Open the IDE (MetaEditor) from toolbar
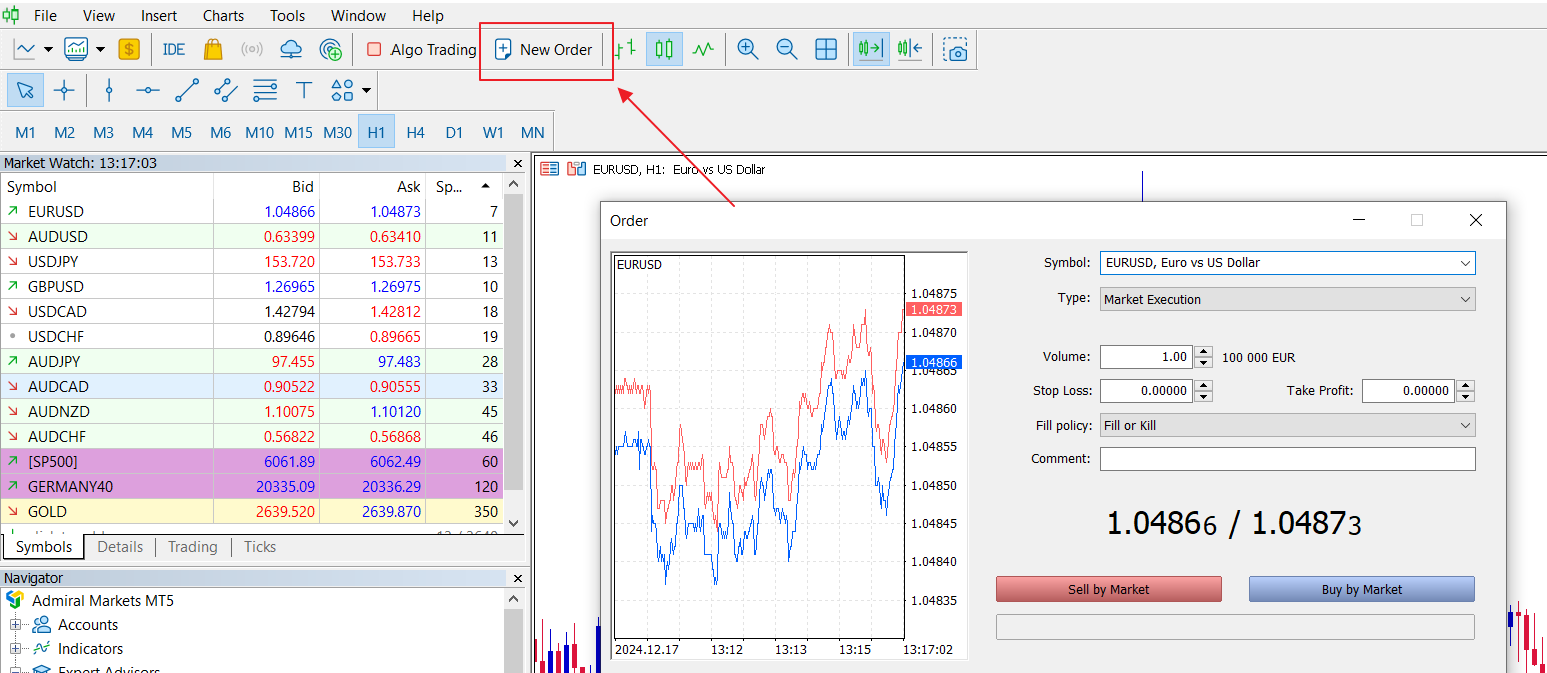 174,49
